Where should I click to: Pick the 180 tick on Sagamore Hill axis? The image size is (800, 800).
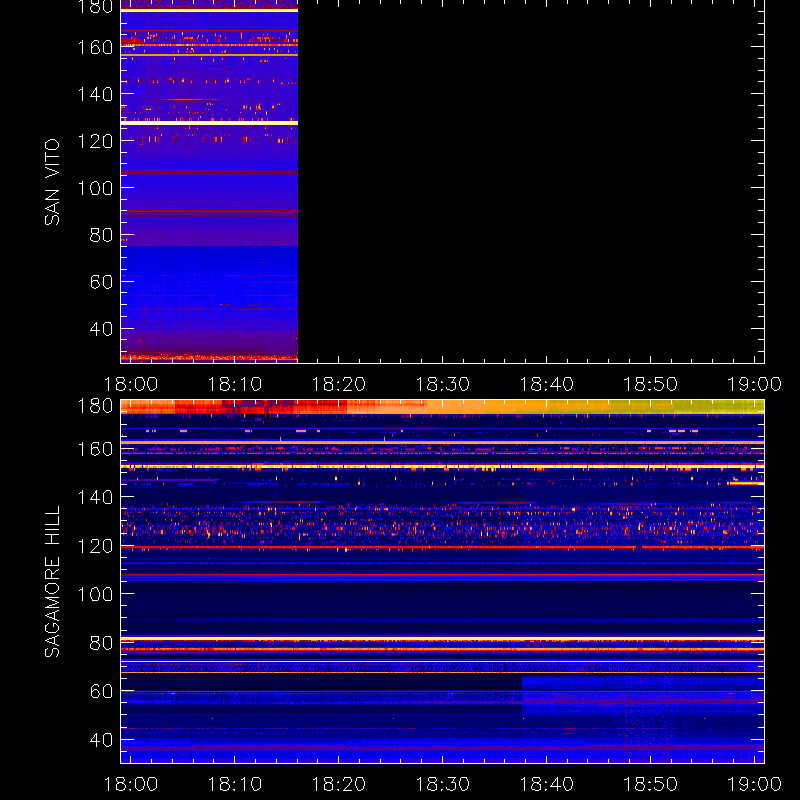point(95,406)
